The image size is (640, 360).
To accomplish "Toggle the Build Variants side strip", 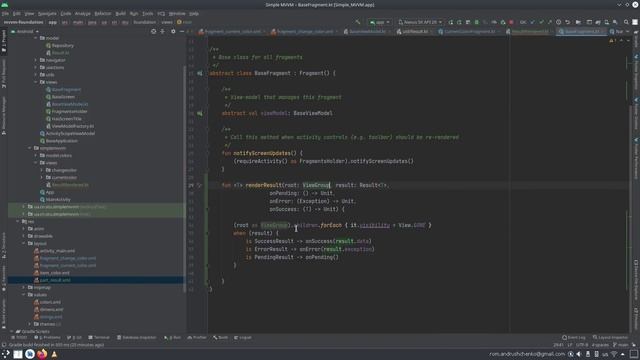I will 4,313.
